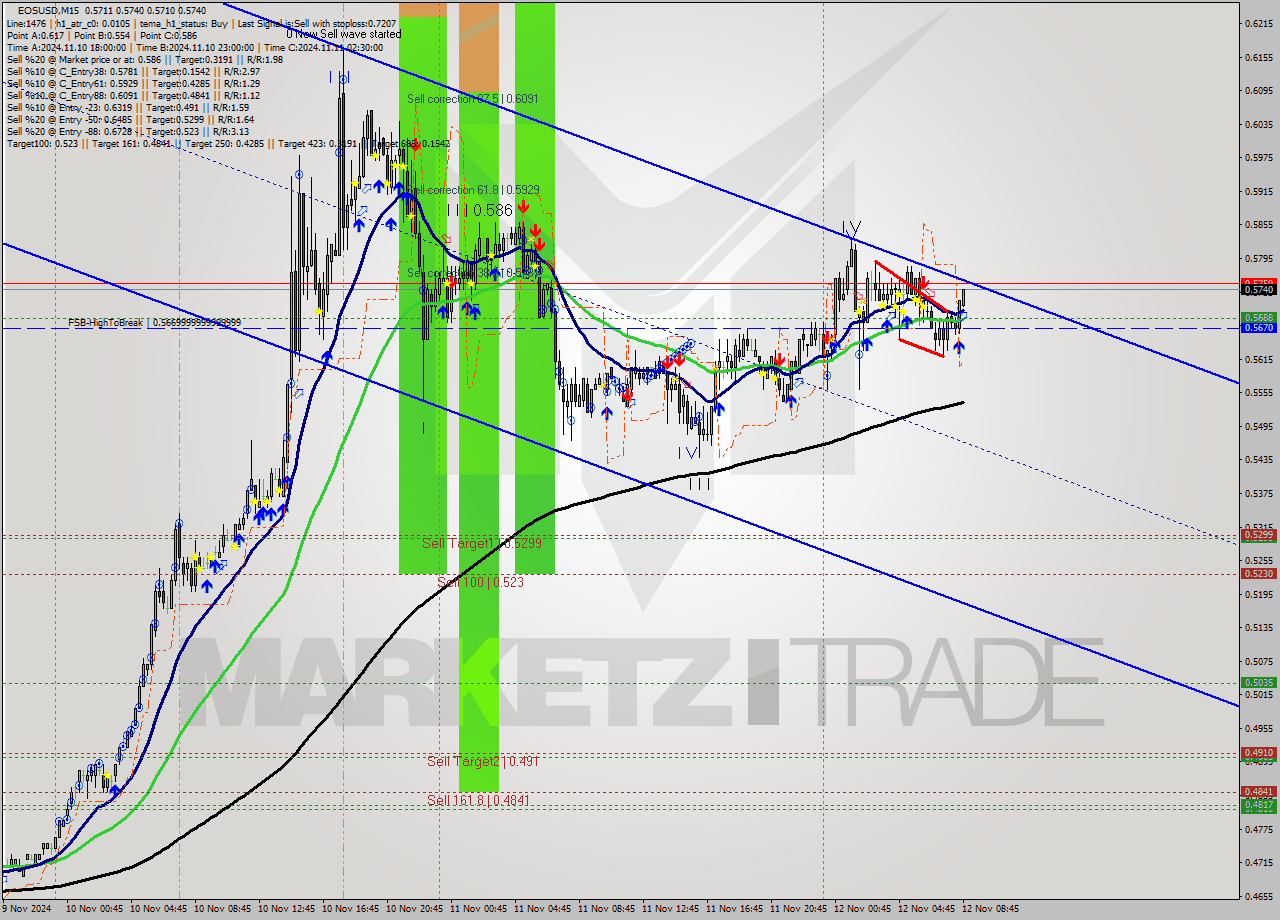
Task: Click the 0.5915 price scale label
Action: coord(1260,191)
